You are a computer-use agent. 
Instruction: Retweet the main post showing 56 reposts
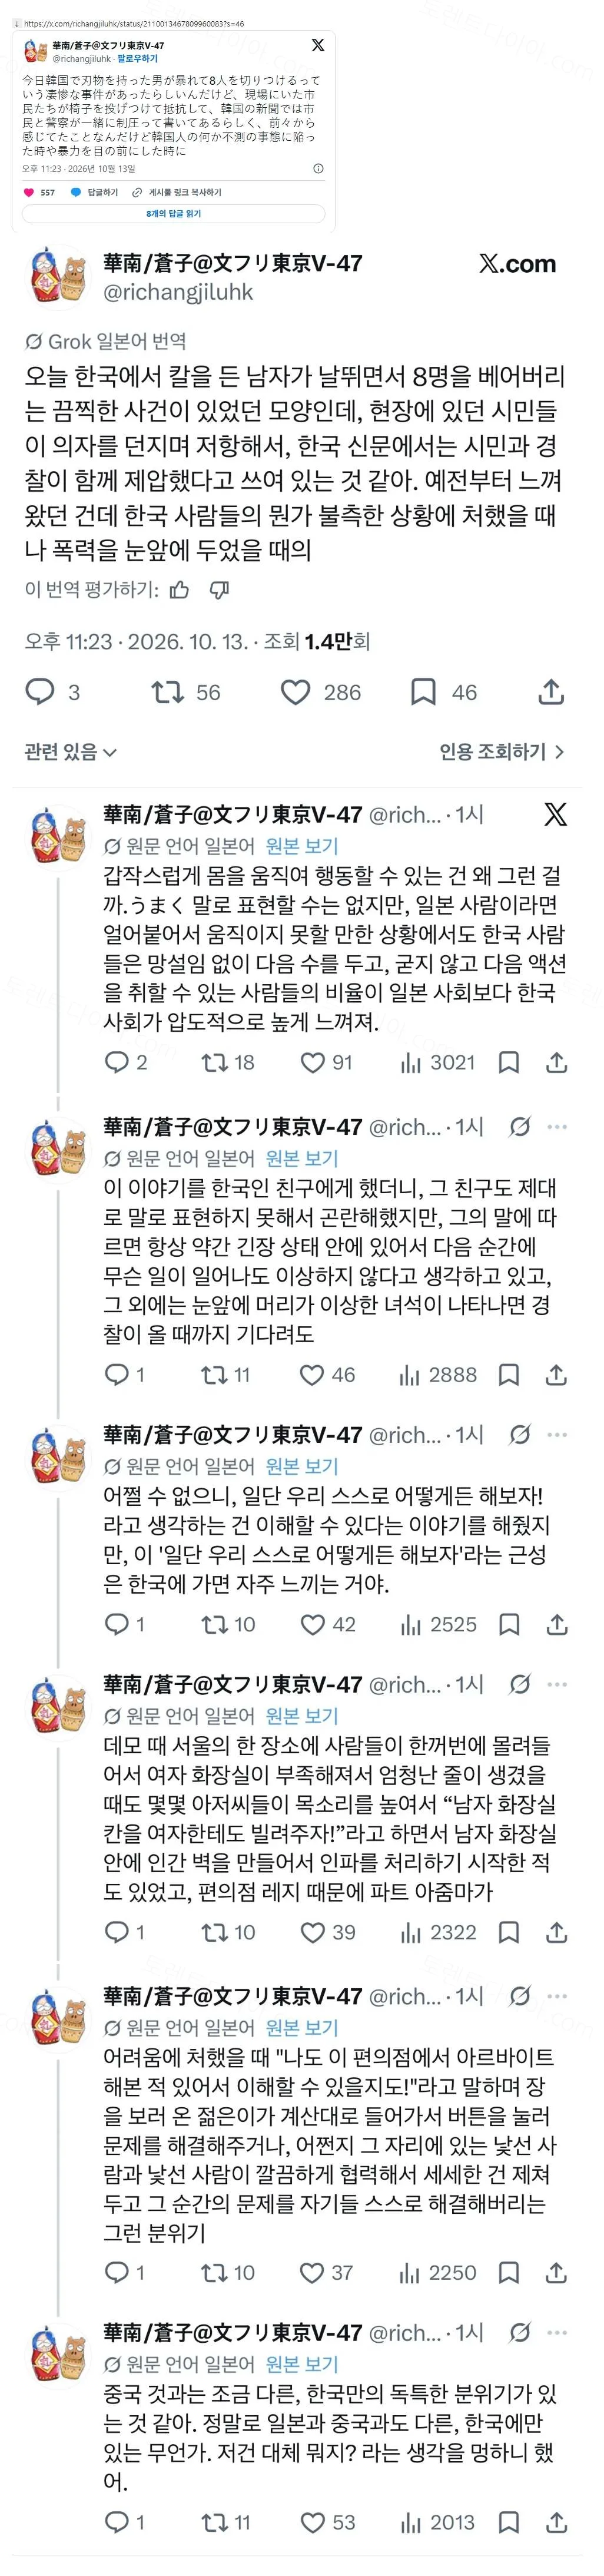[166, 691]
